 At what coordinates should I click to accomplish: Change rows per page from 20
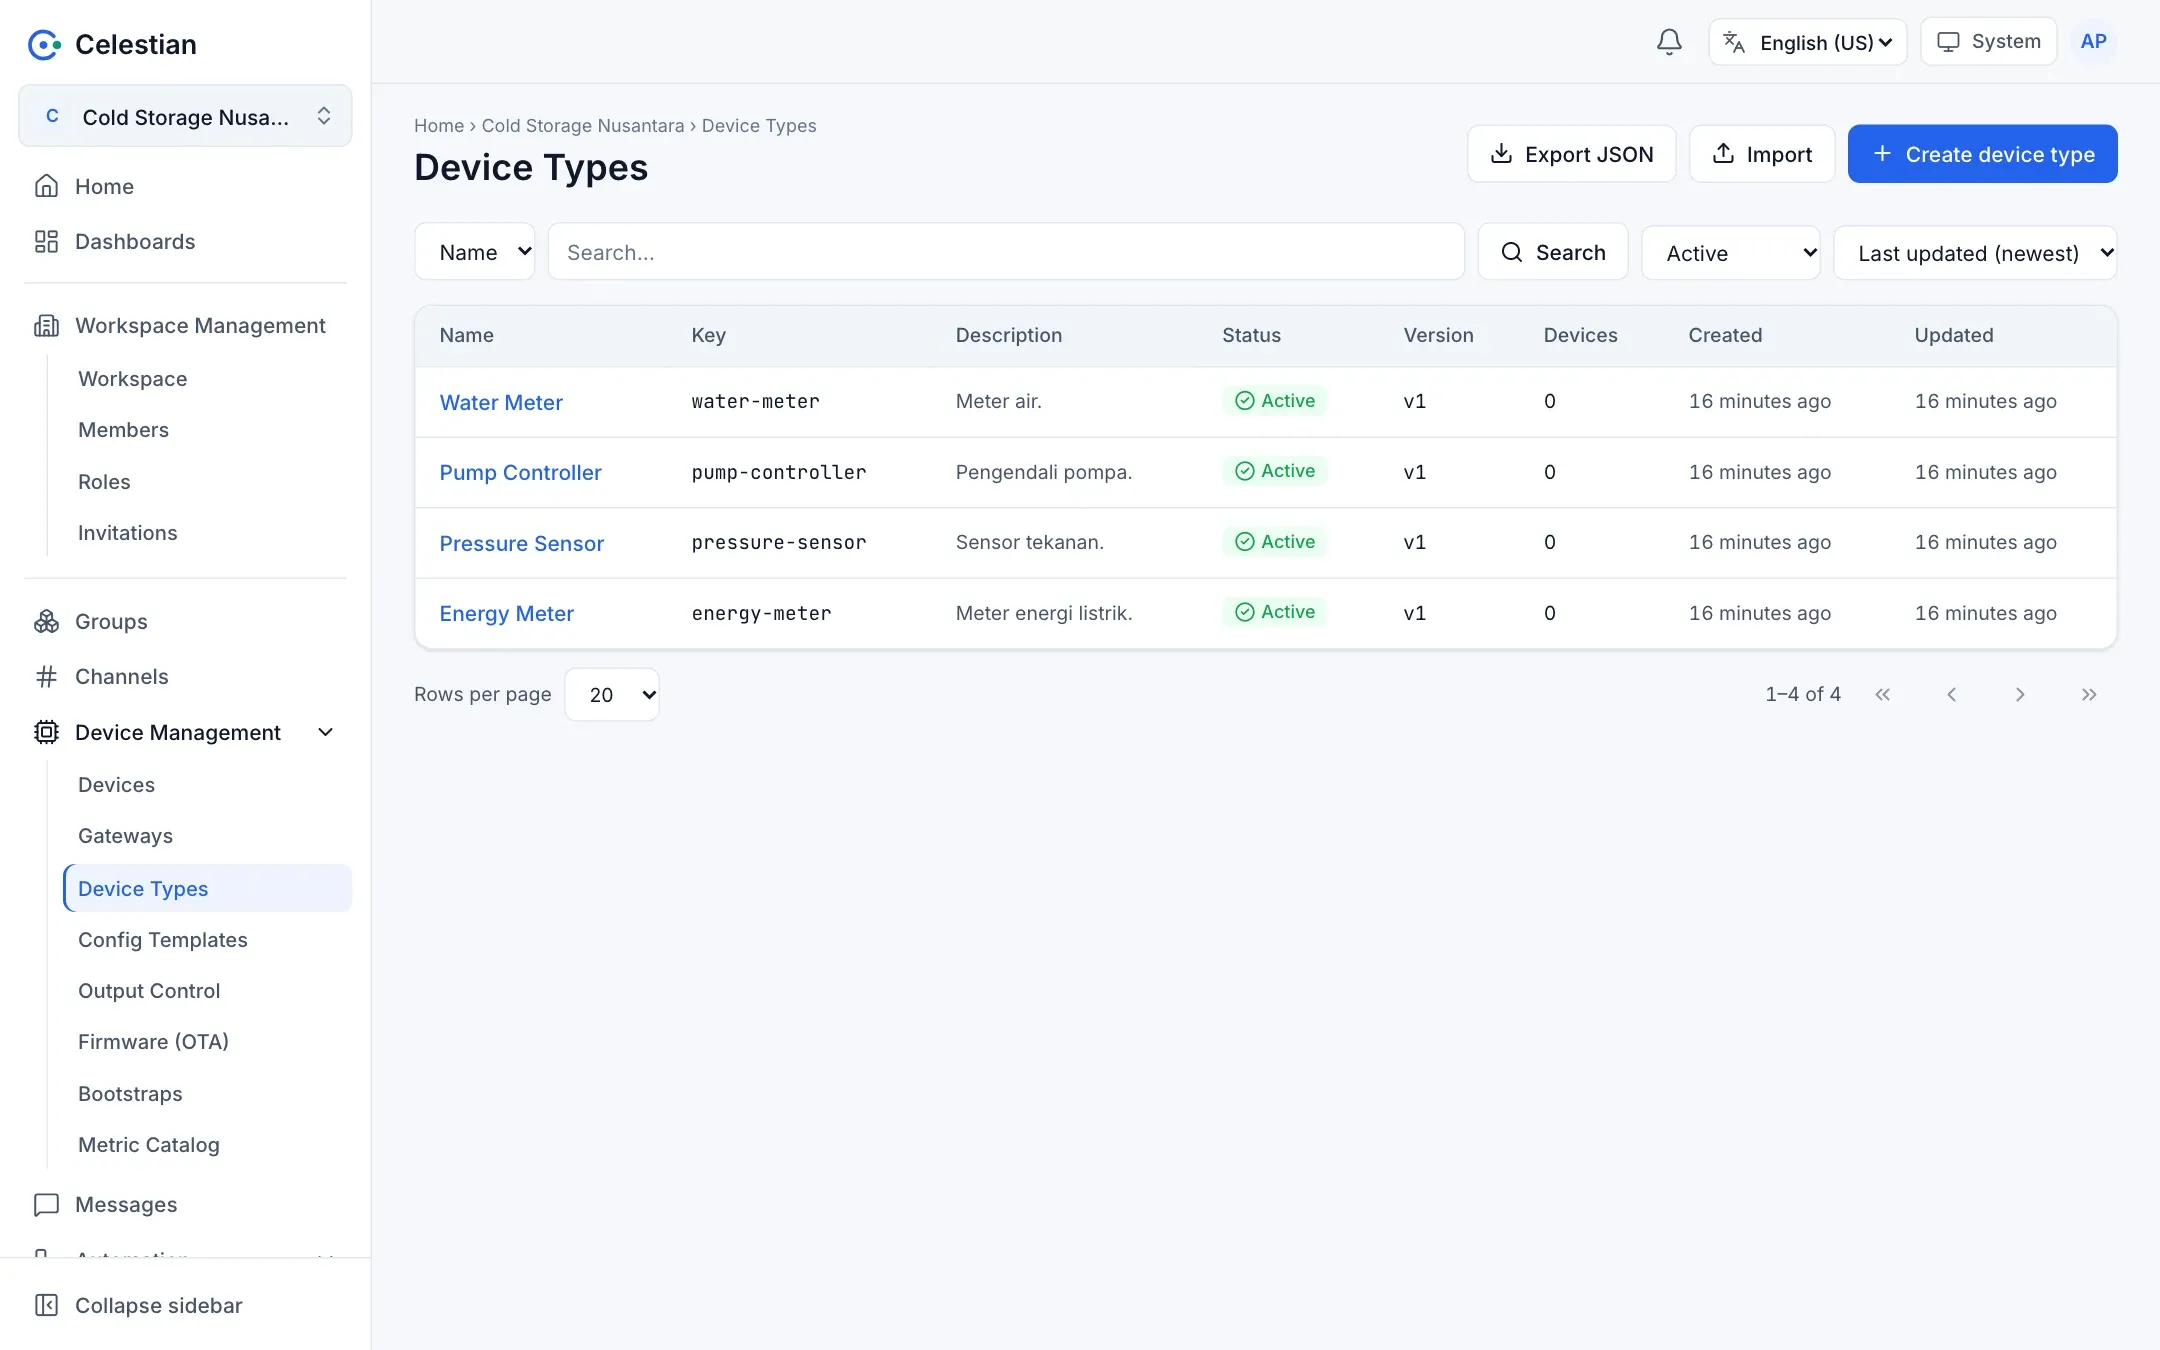pos(612,694)
